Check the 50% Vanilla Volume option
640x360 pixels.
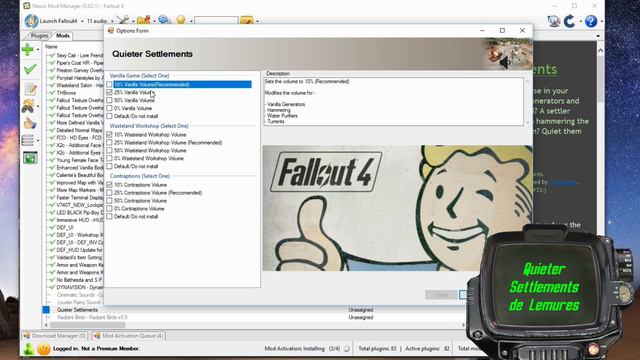coord(109,100)
